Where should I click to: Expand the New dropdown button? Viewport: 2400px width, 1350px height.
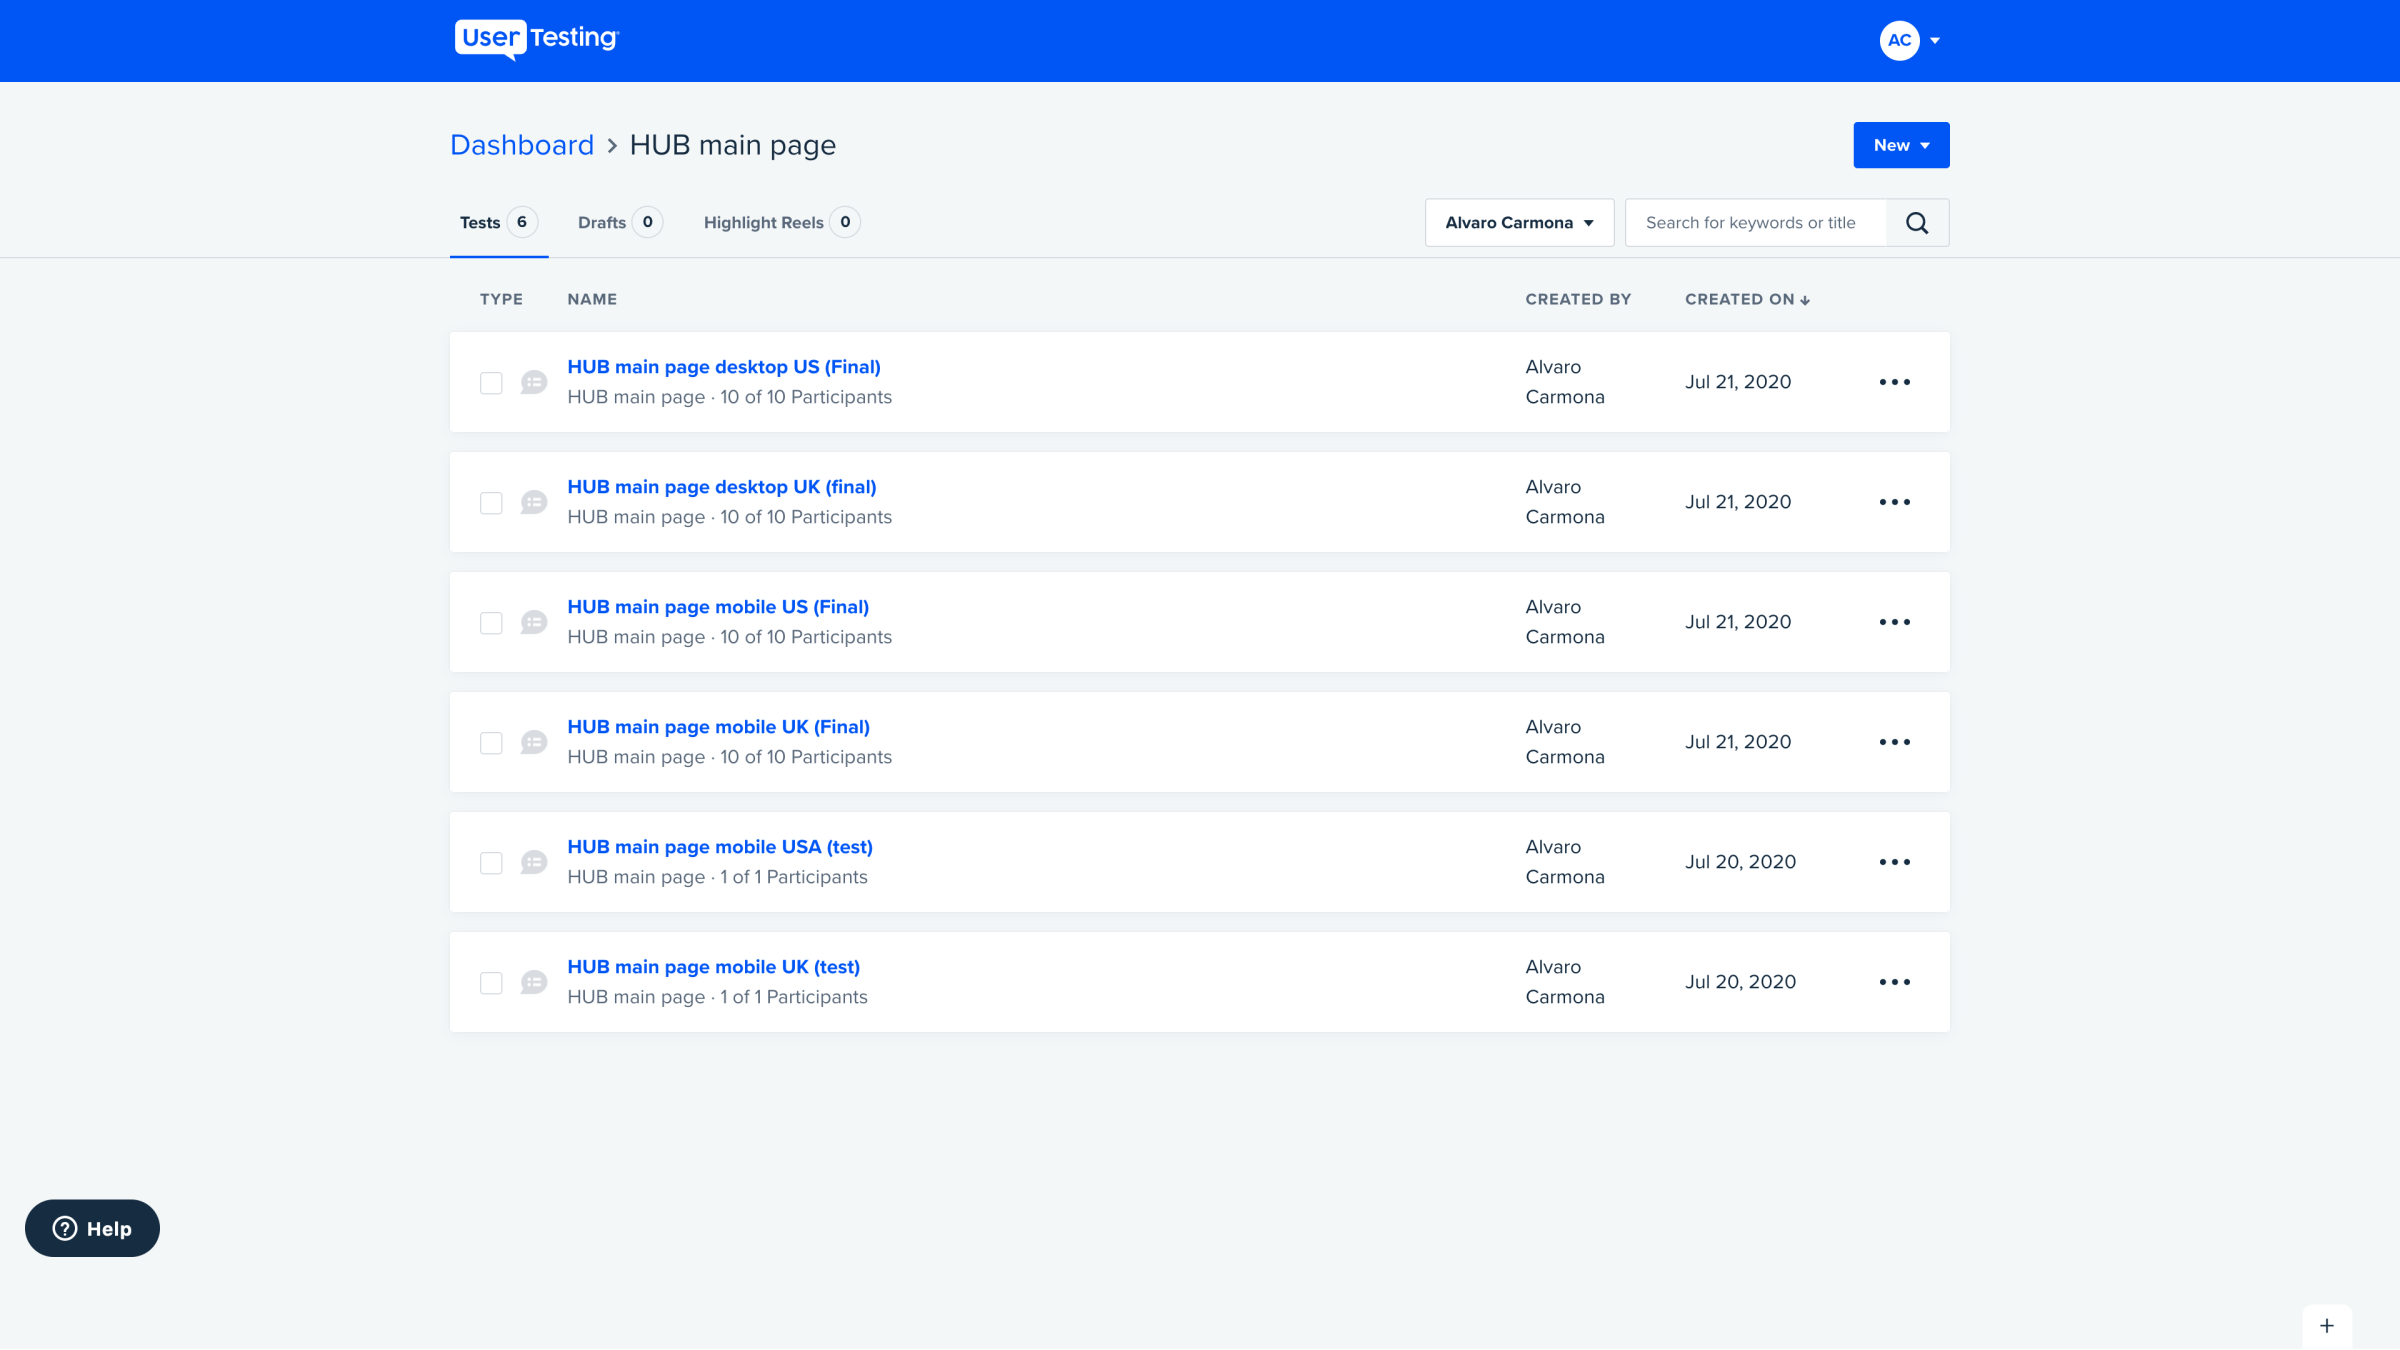pos(1900,145)
